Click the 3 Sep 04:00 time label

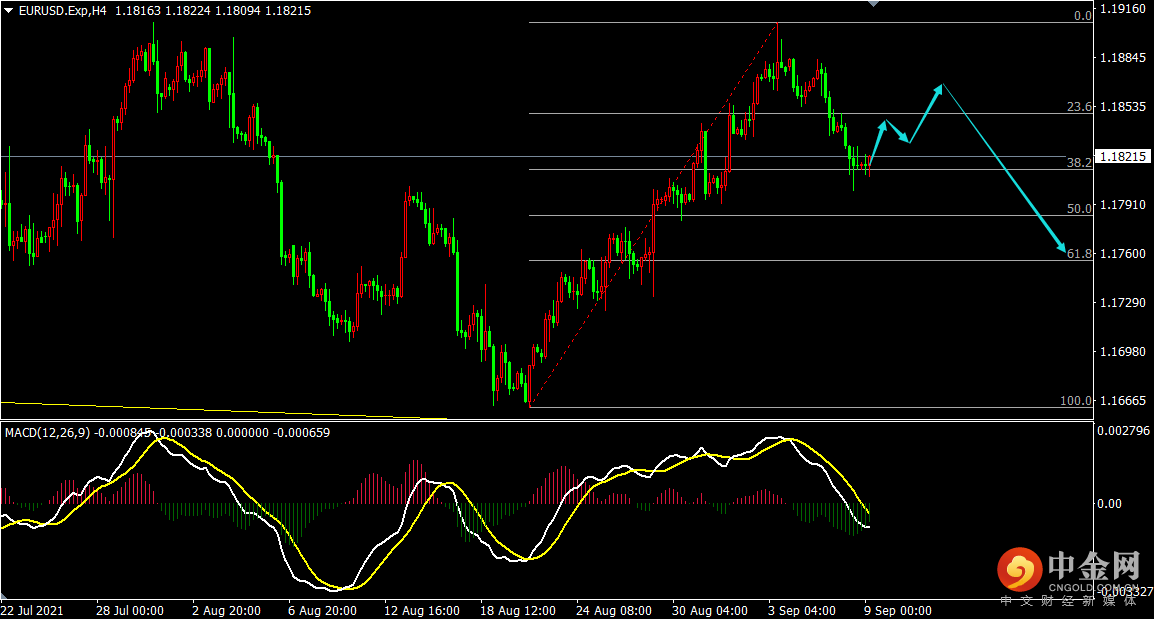pyautogui.click(x=801, y=611)
